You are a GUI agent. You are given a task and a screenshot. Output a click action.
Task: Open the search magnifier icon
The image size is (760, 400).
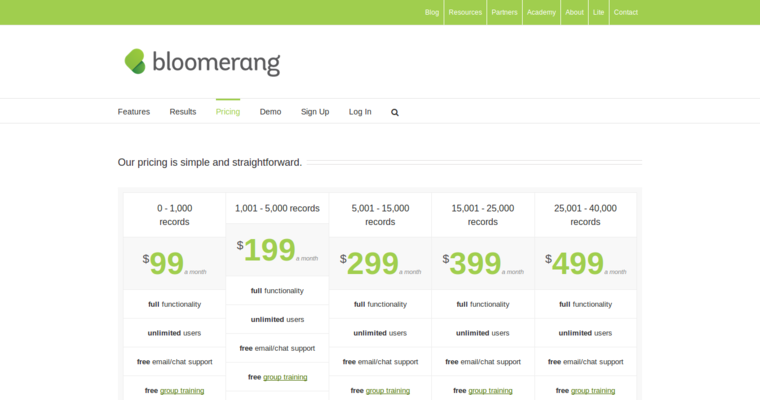395,112
